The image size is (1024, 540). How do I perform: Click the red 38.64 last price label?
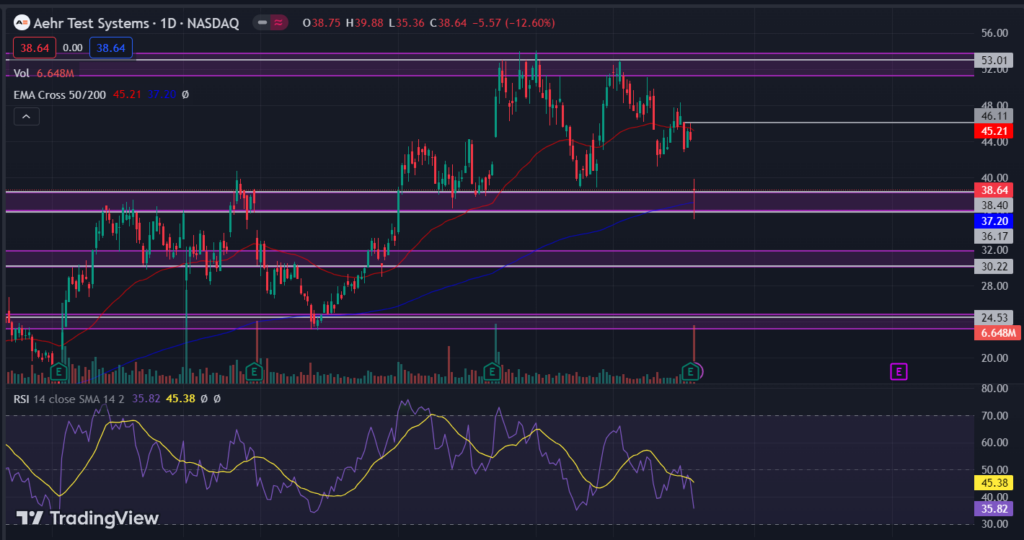coord(993,190)
